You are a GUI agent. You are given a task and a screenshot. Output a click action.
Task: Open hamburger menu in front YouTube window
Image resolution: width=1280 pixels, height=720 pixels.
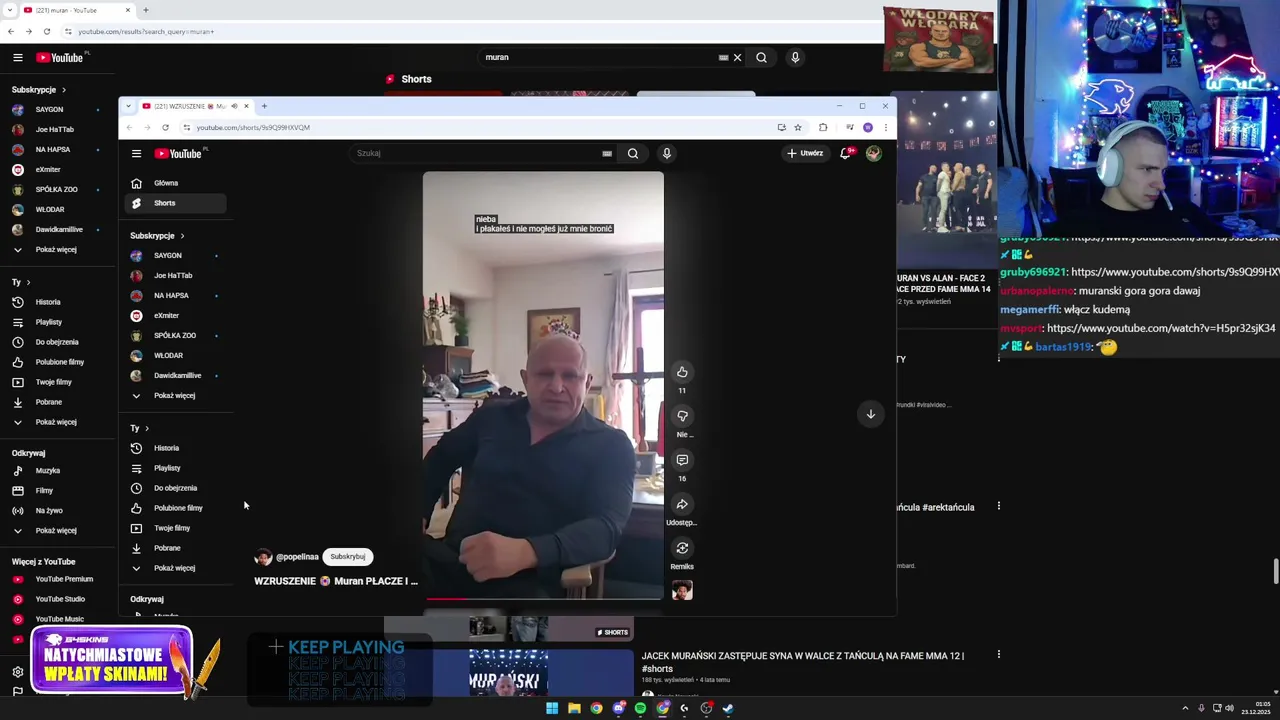point(136,153)
